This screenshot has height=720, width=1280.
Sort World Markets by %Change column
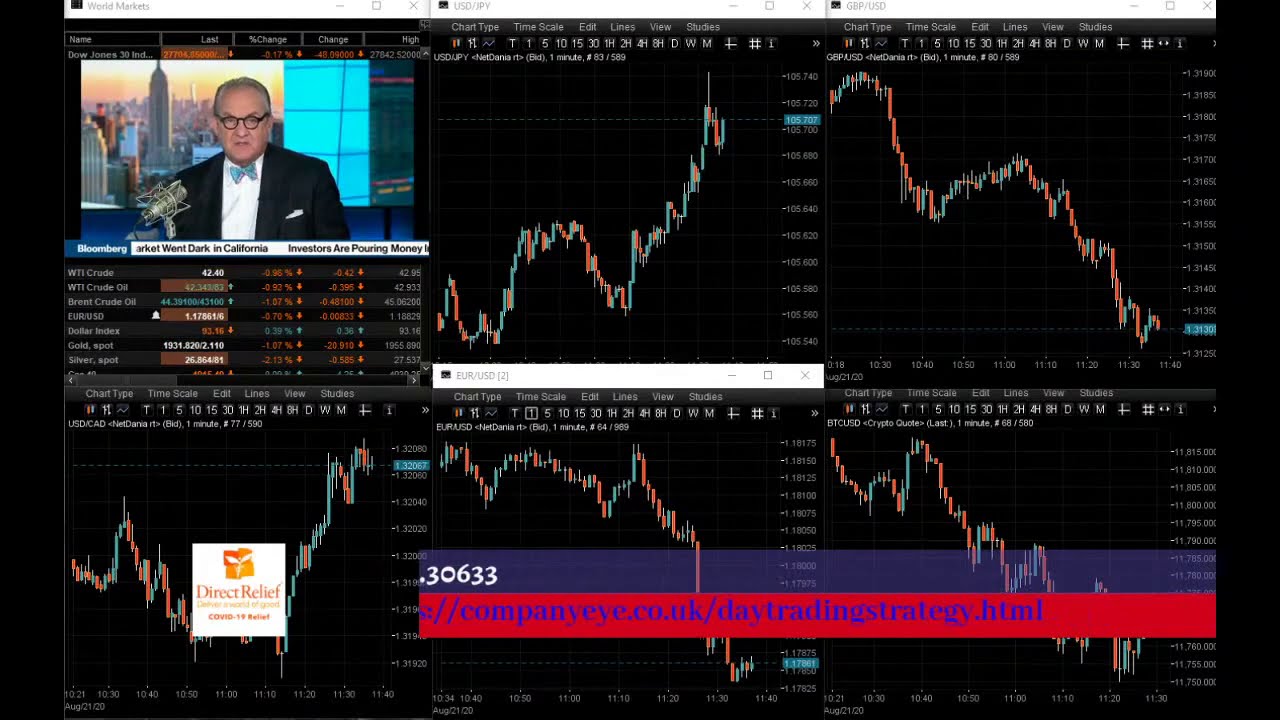(268, 39)
